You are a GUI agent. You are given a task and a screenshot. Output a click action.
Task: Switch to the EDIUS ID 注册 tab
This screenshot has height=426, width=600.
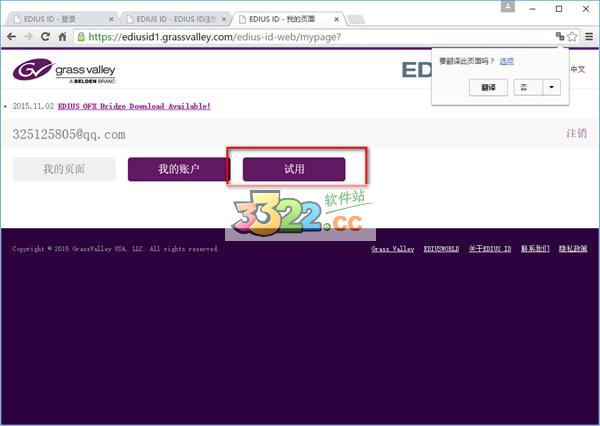[174, 19]
